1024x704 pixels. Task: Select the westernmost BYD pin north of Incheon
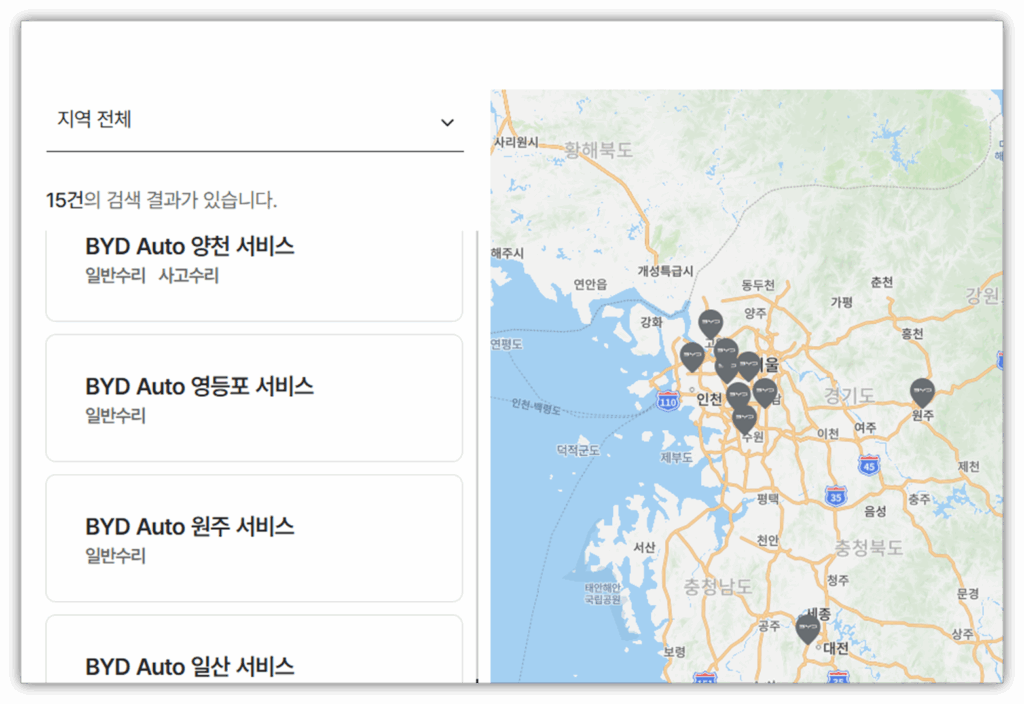[x=692, y=356]
